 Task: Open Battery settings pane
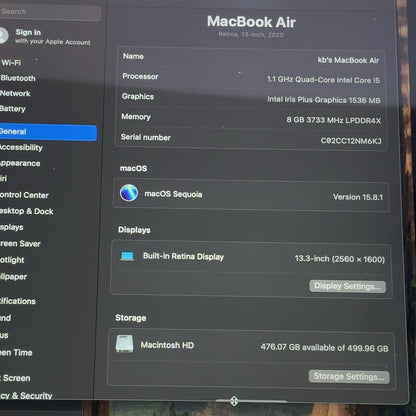[13, 109]
